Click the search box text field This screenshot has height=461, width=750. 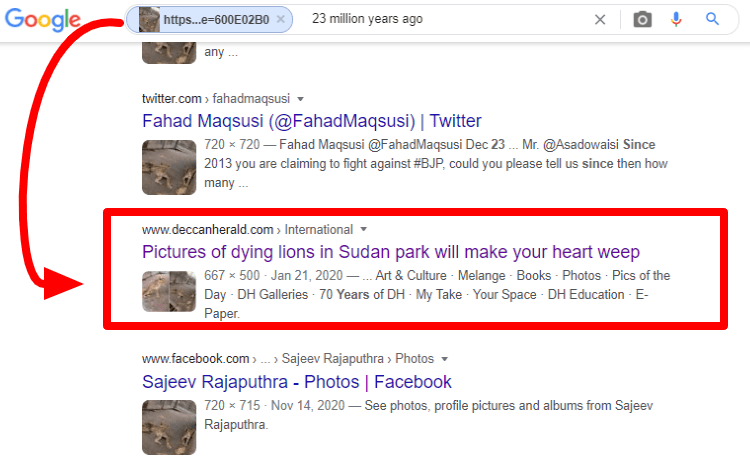pos(440,19)
